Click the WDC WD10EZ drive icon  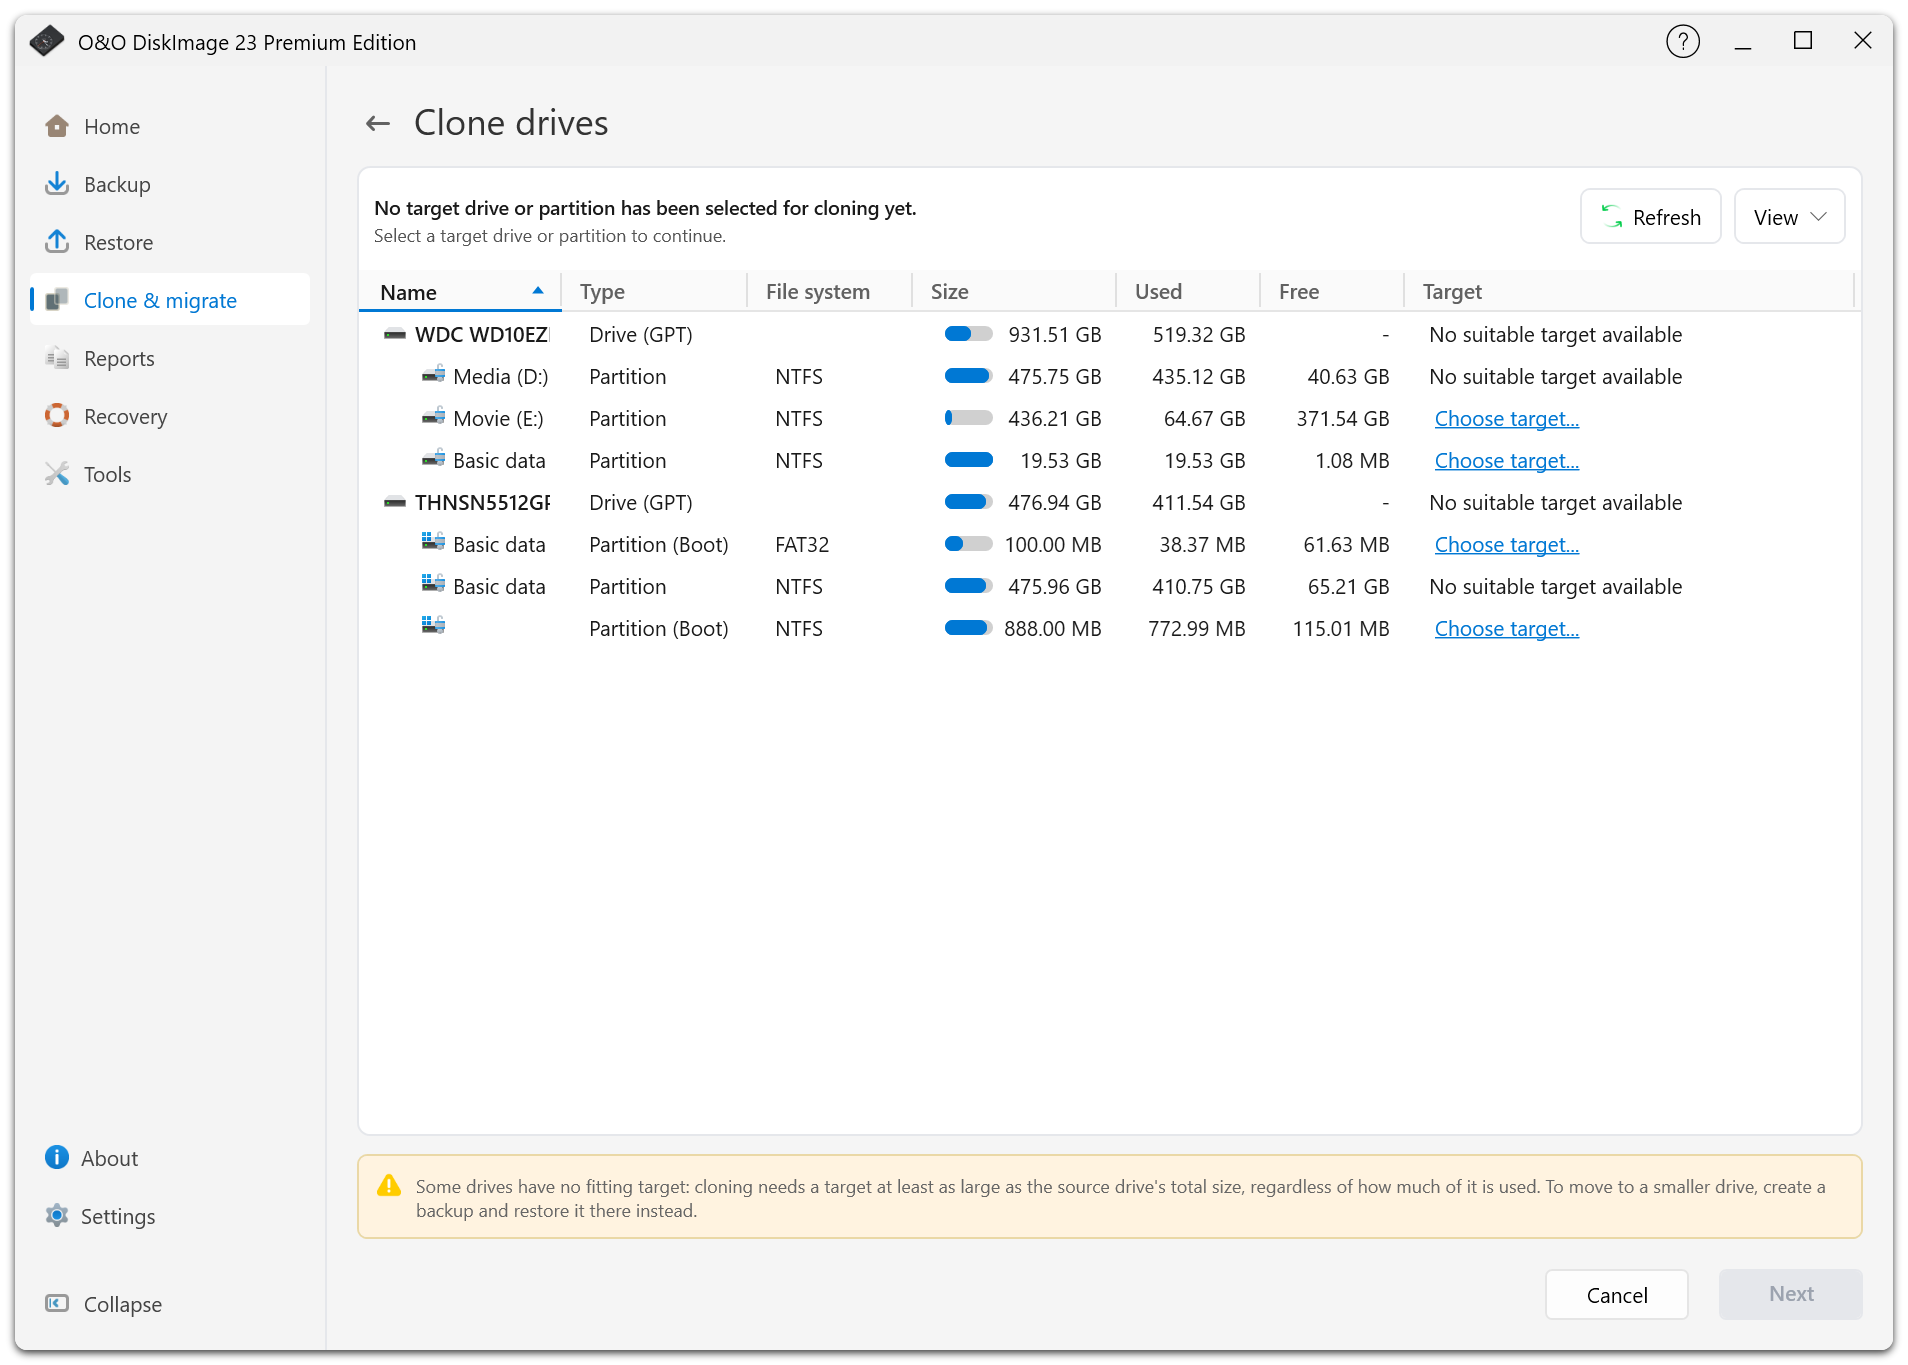click(x=395, y=335)
